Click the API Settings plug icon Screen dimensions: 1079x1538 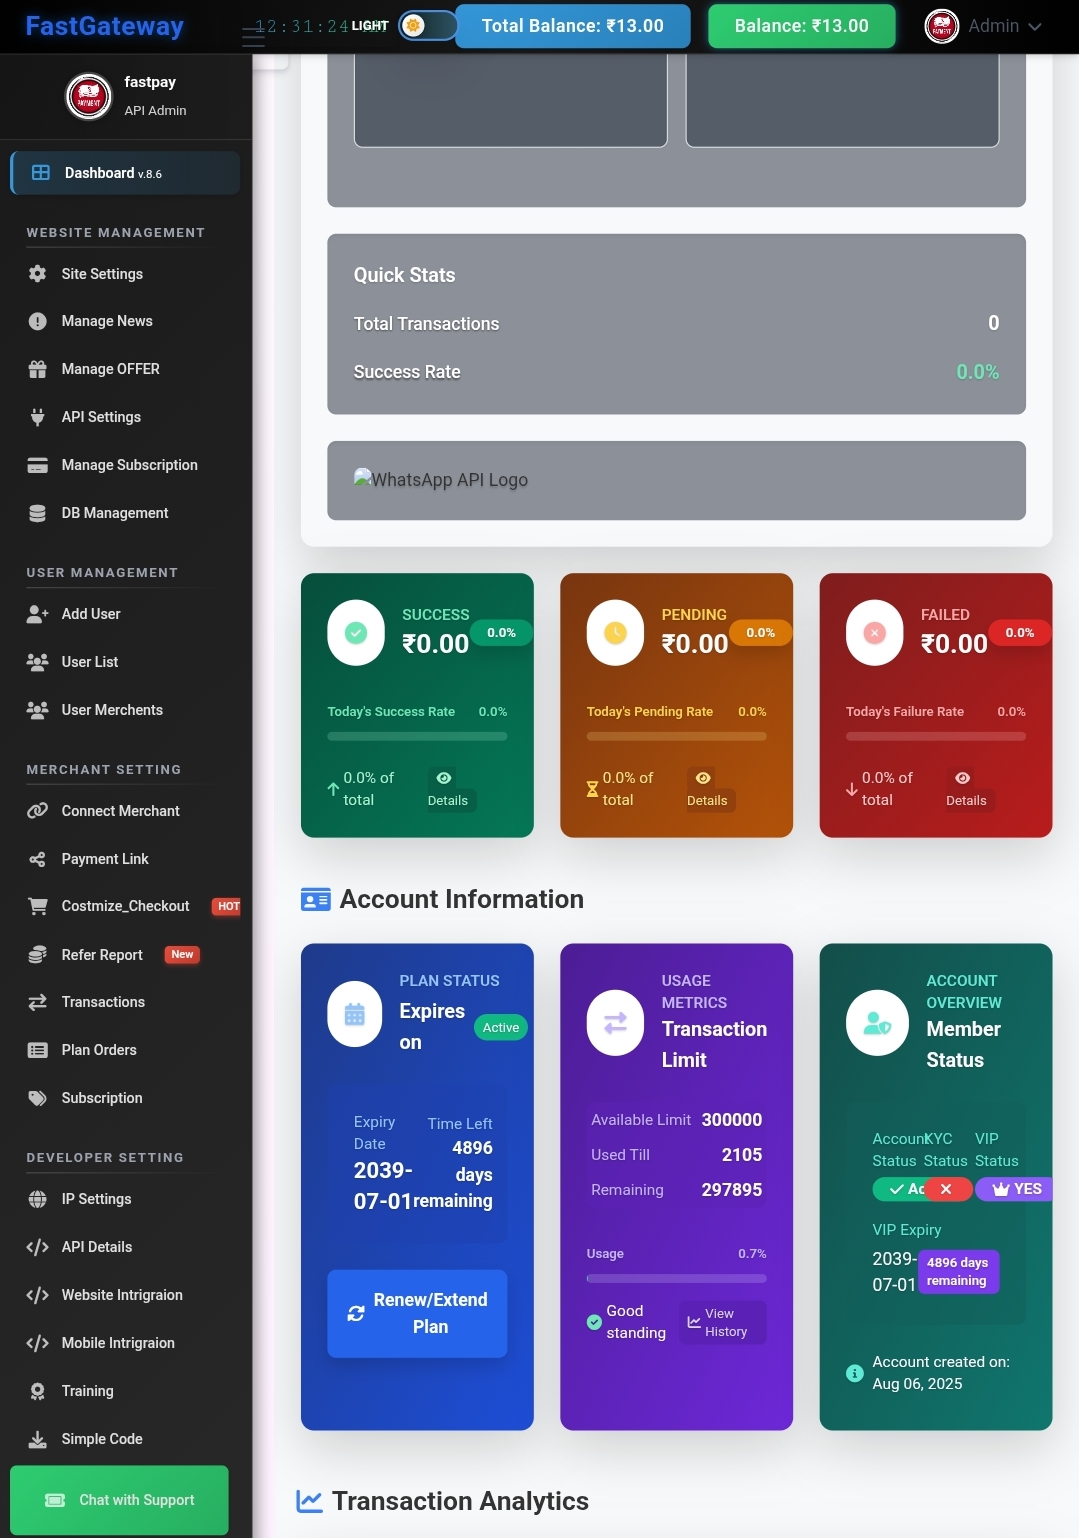click(x=38, y=417)
